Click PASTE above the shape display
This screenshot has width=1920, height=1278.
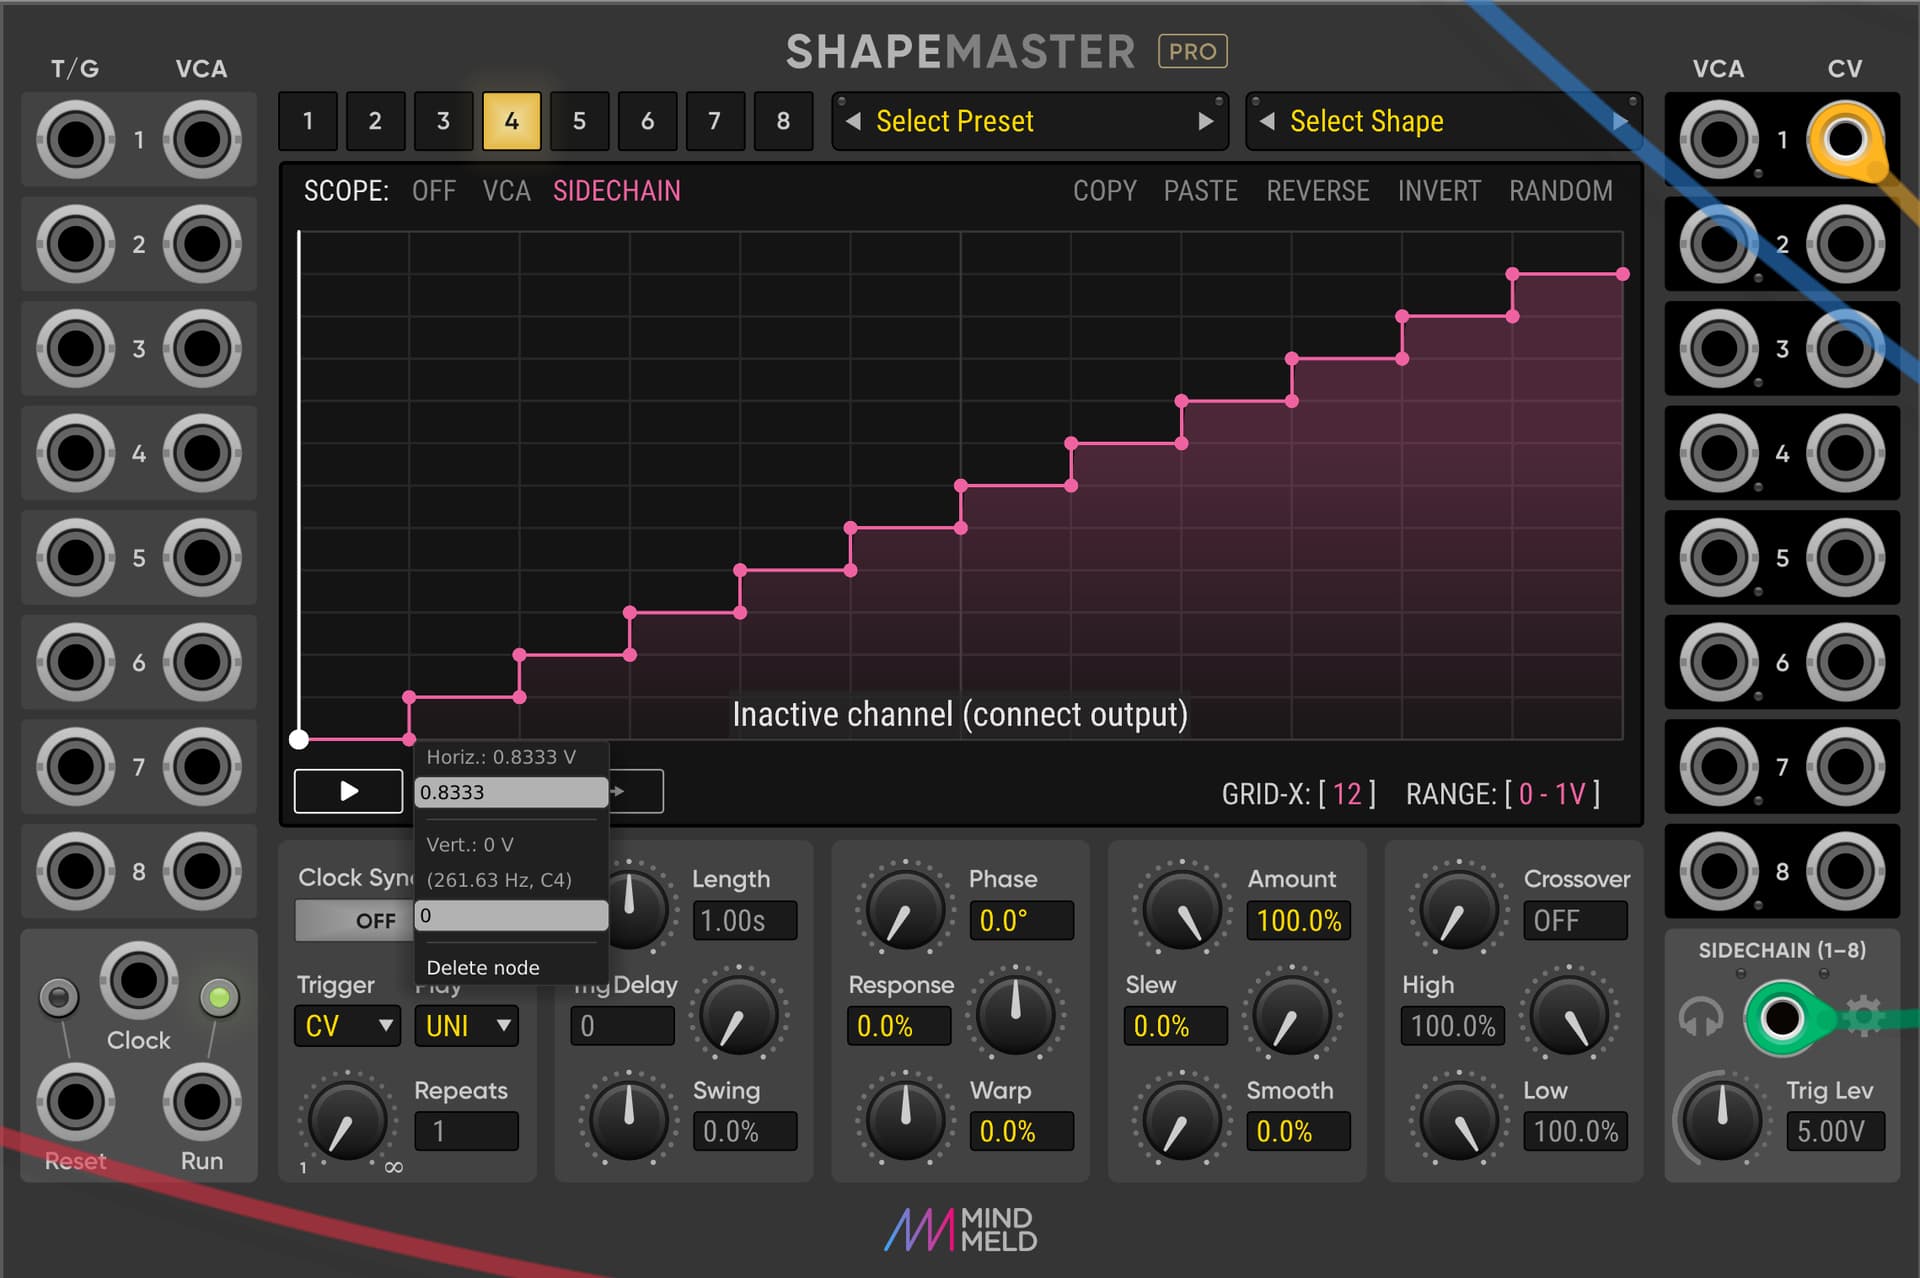coord(1201,191)
